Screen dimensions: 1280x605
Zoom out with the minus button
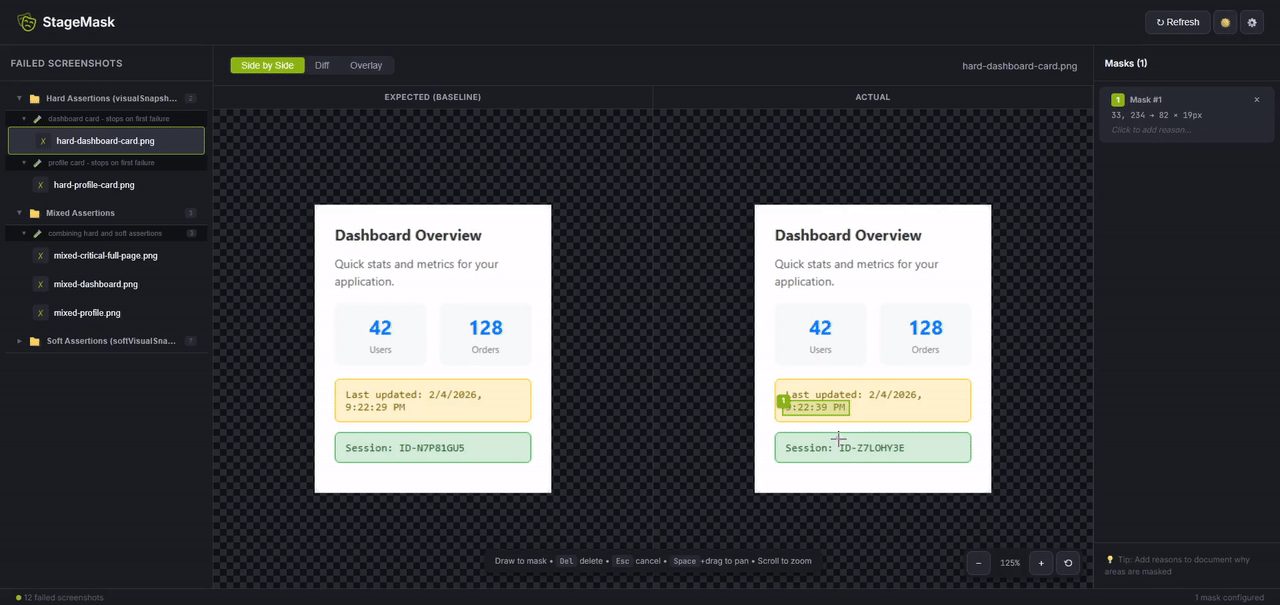[978, 563]
